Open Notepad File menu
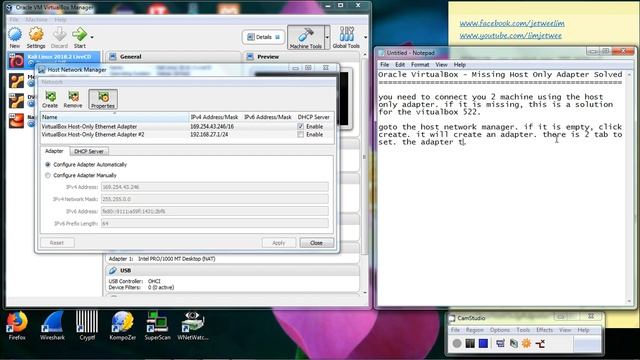This screenshot has width=640, height=360. [x=384, y=64]
